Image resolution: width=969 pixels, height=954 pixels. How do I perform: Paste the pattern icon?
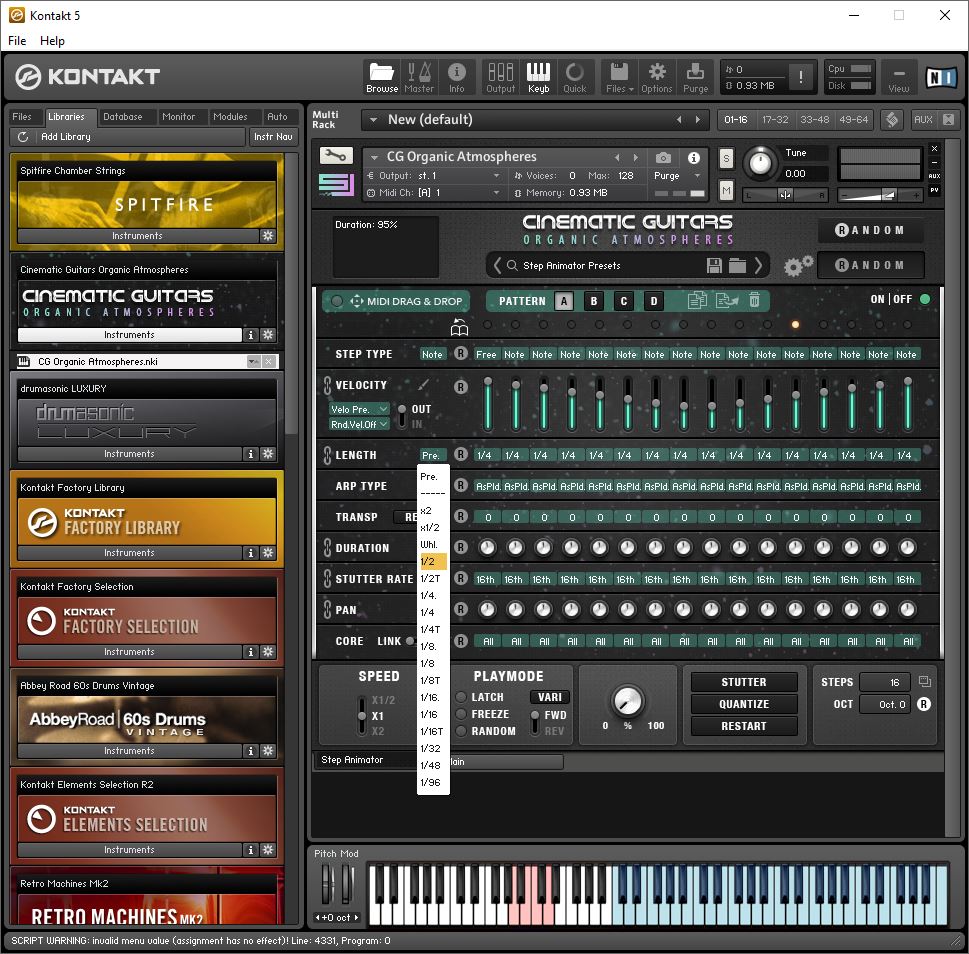[x=727, y=300]
